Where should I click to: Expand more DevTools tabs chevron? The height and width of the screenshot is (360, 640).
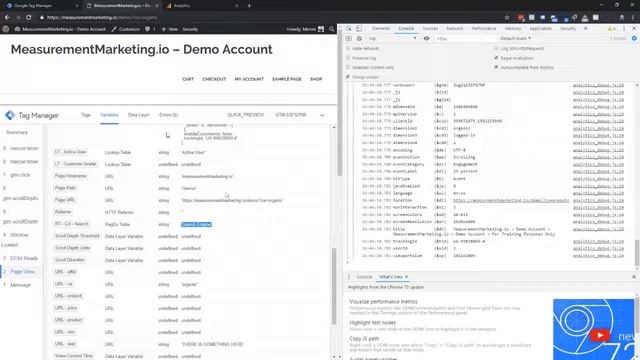[x=586, y=29]
